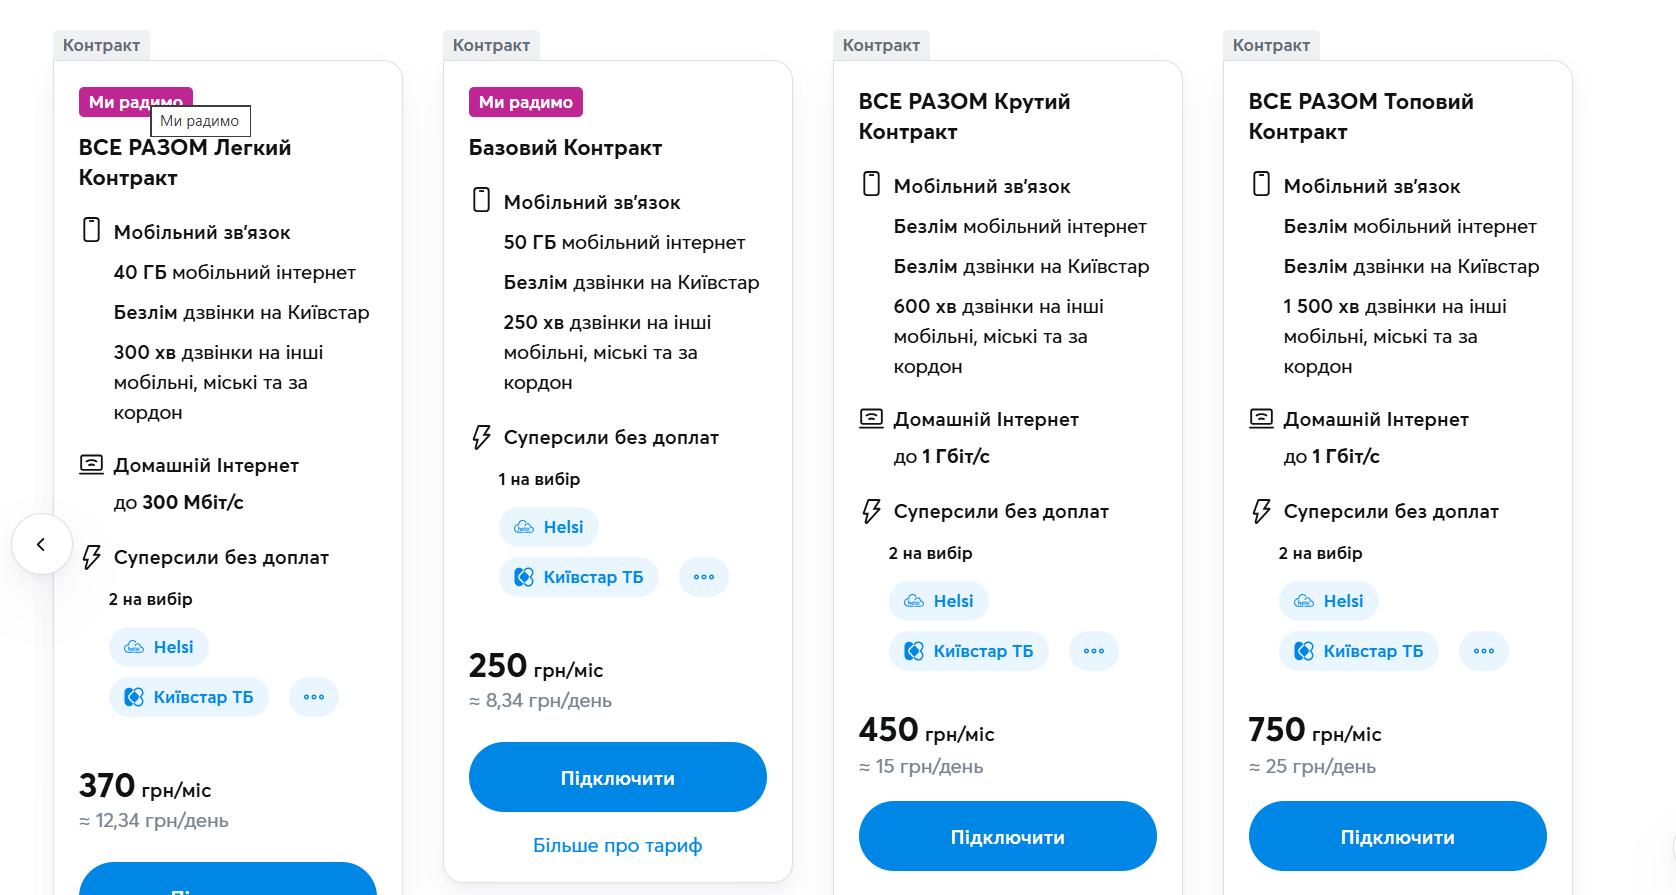Expand more superpowers in ВСЕ РАЗОМ Топовий
Screen dimensions: 1676x895
[x=1484, y=651]
